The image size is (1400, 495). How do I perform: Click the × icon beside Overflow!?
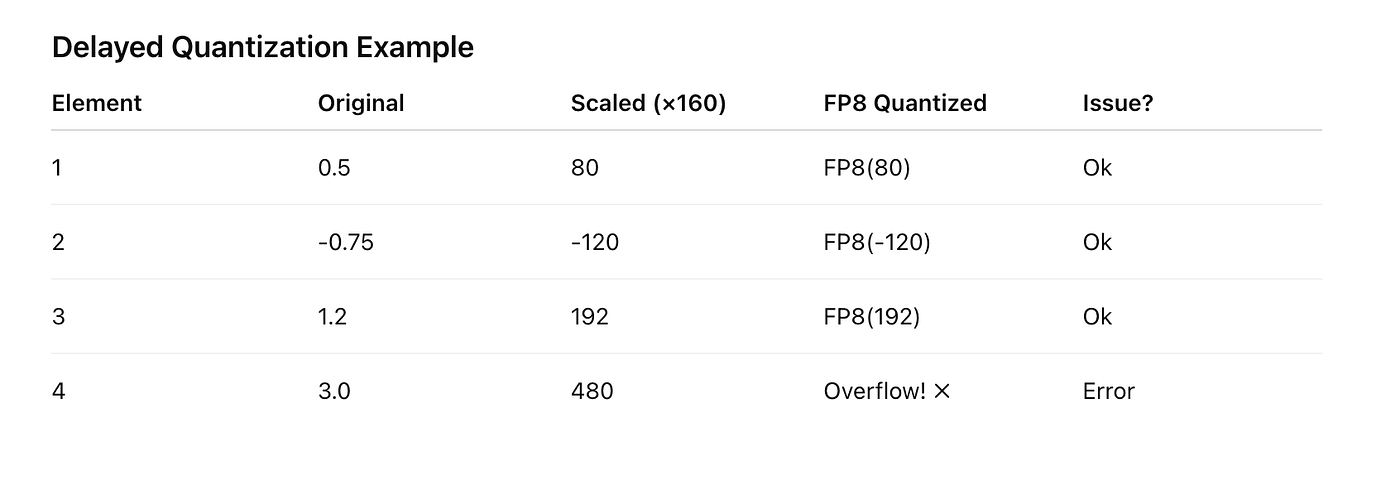coord(941,392)
